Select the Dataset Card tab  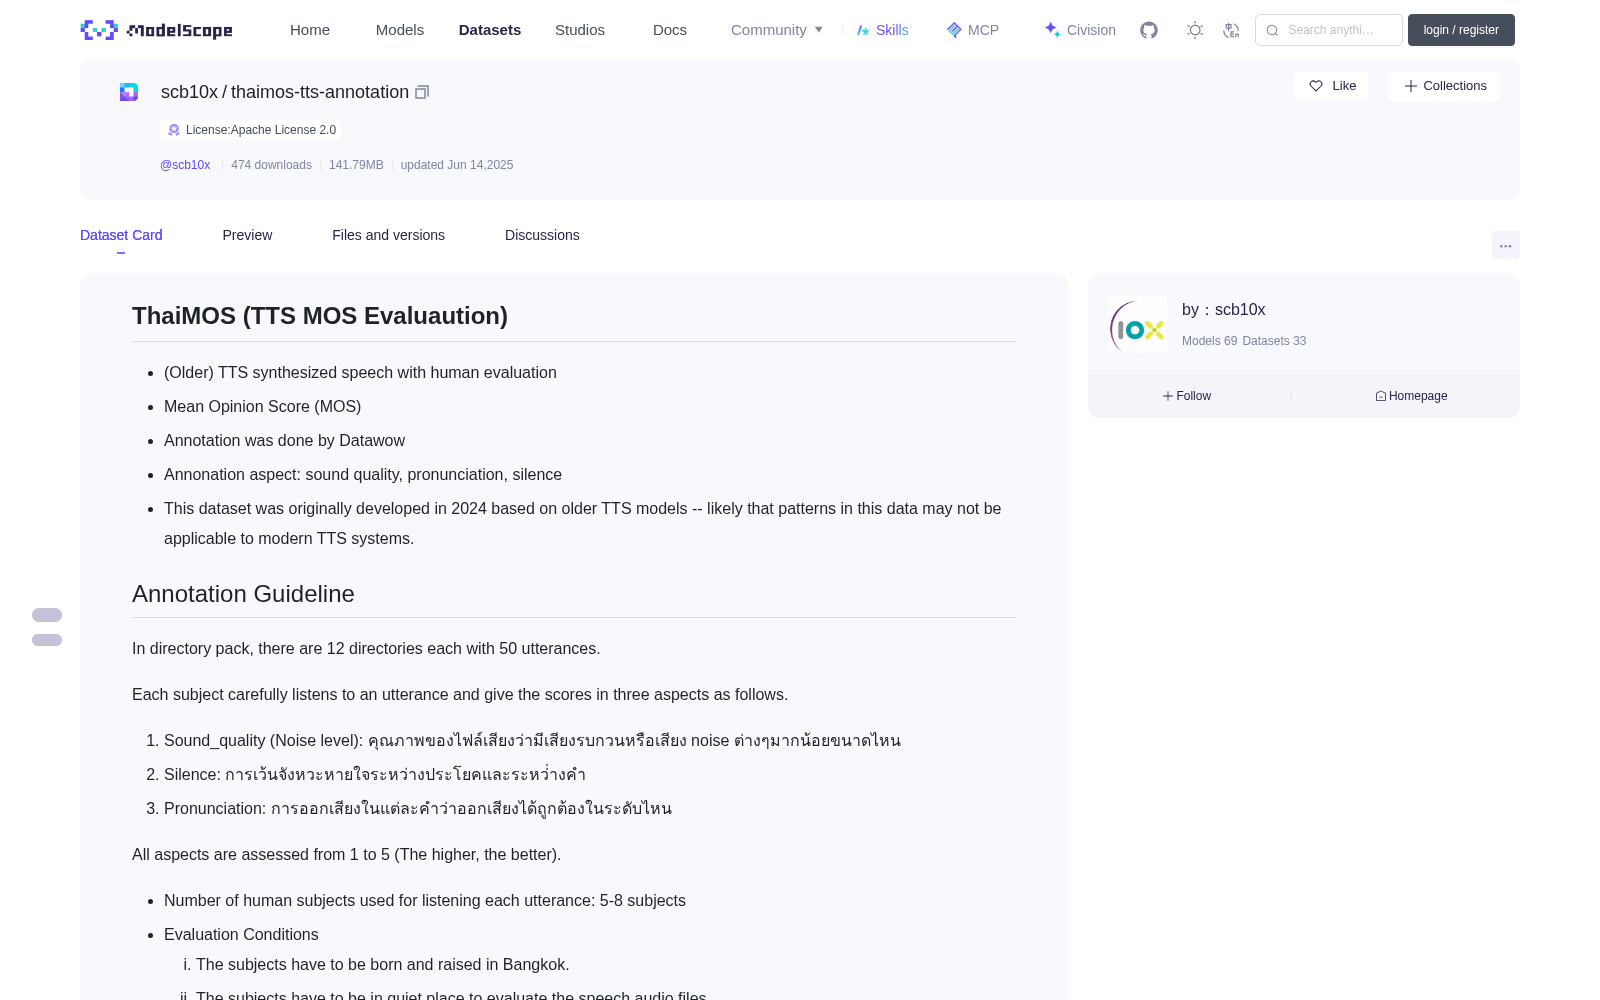tap(121, 235)
